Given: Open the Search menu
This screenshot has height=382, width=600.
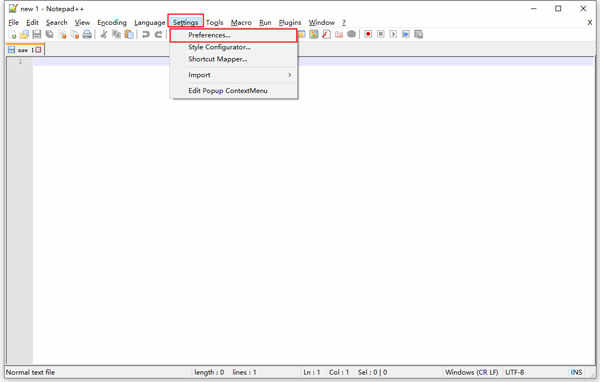Looking at the screenshot, I should tap(57, 23).
